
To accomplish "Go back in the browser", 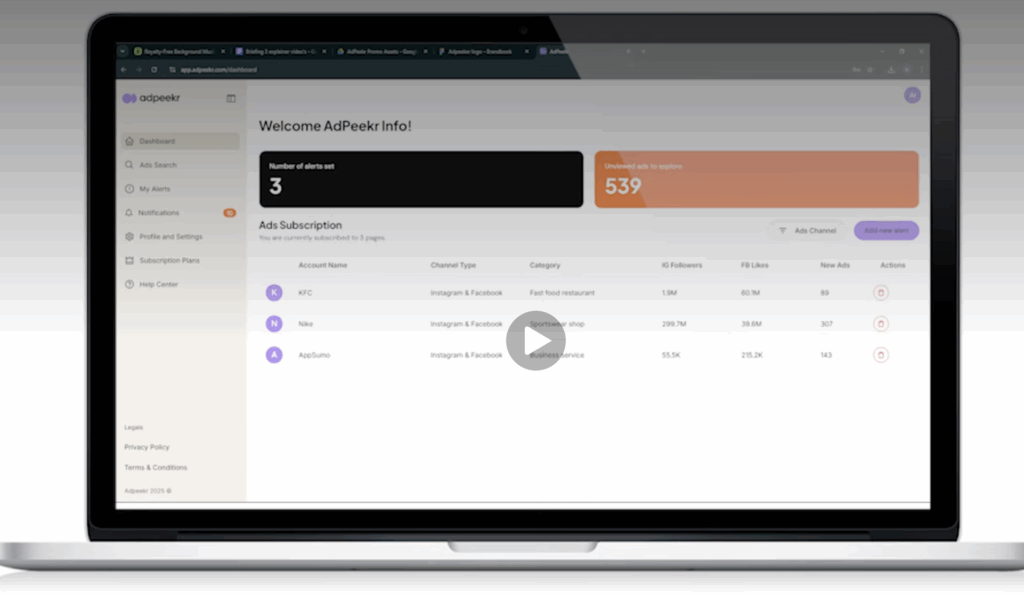I will (x=124, y=70).
